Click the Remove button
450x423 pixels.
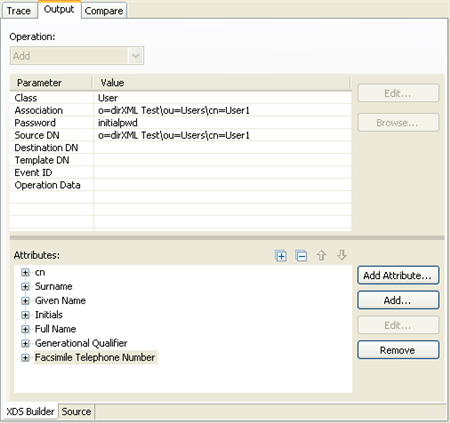coord(398,350)
